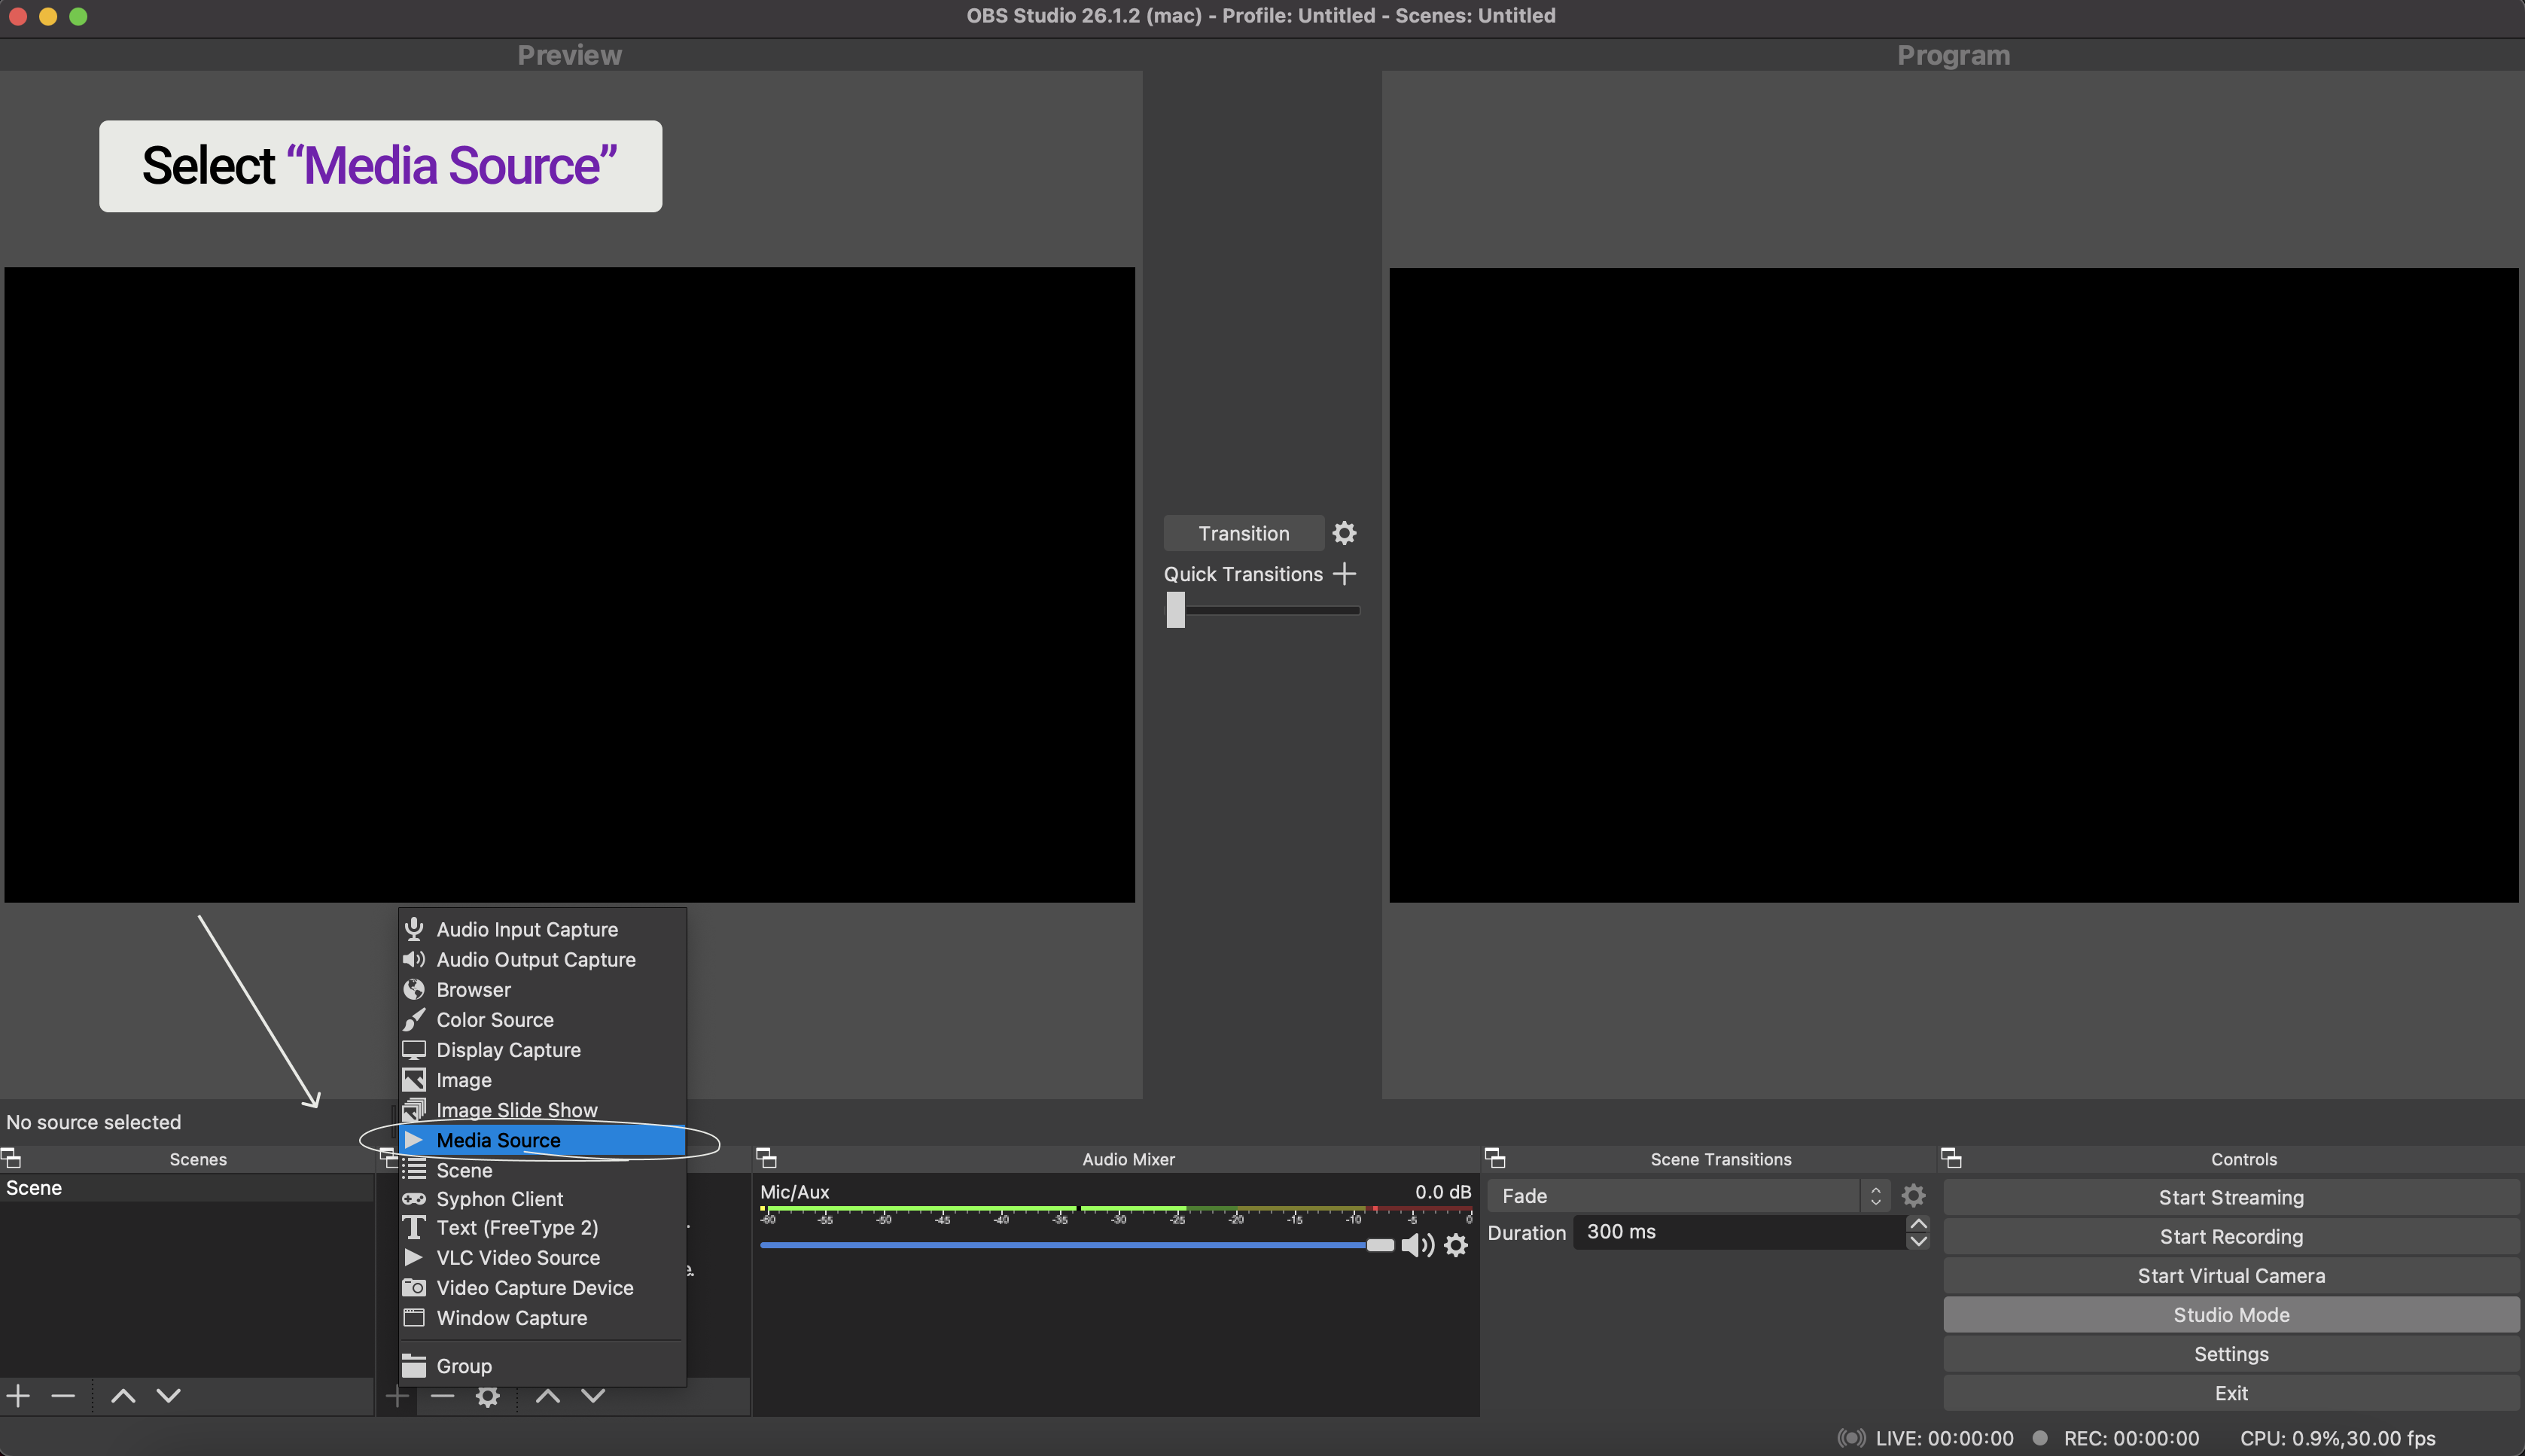Screen dimensions: 2525x1456
Task: Select Scene in context menu list
Action: pos(463,1168)
